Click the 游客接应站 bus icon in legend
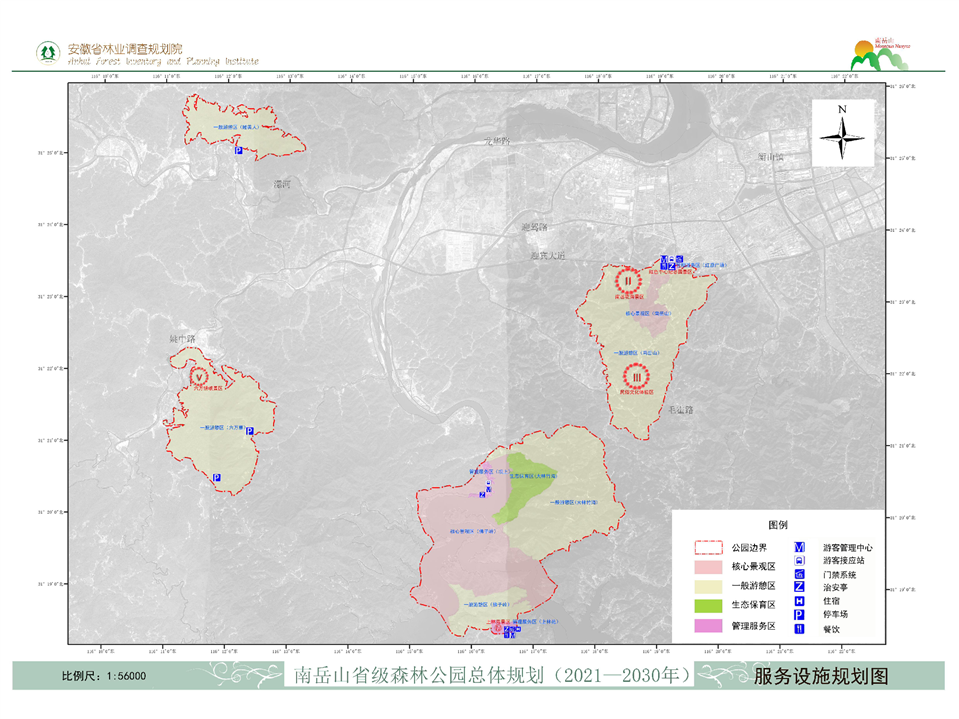This screenshot has width=959, height=719. pyautogui.click(x=800, y=561)
